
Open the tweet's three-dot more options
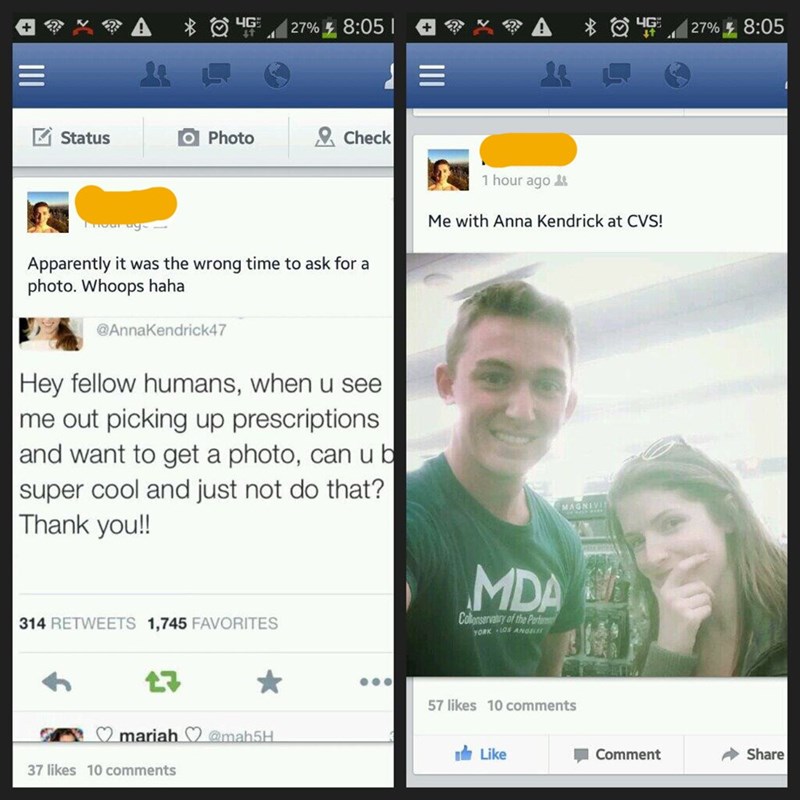[x=376, y=682]
